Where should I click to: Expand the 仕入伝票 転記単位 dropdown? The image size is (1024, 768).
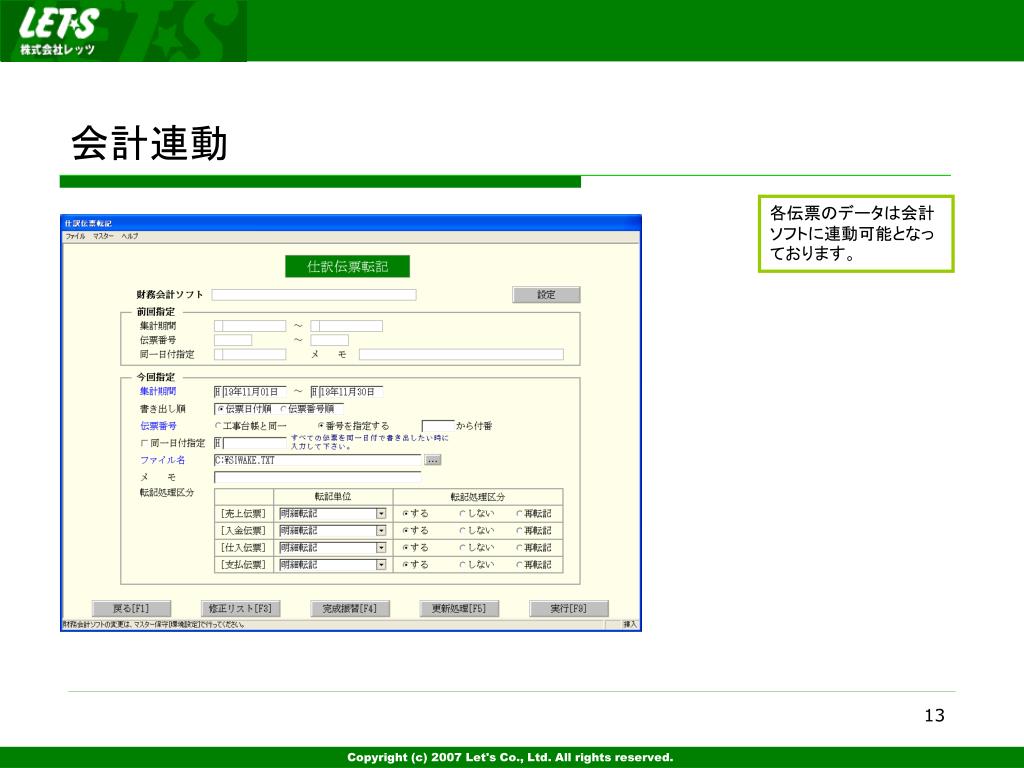pyautogui.click(x=381, y=548)
